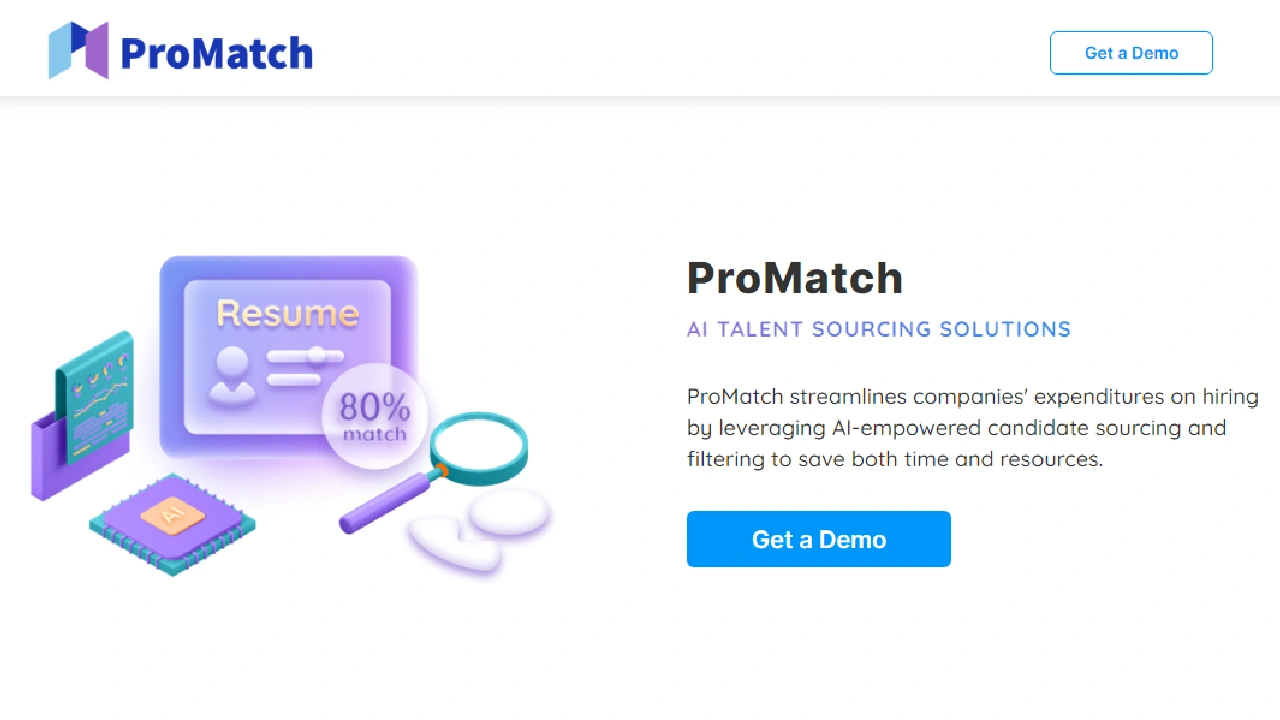This screenshot has width=1280, height=720.
Task: Click the 'ProMatch' hero heading
Action: point(794,278)
